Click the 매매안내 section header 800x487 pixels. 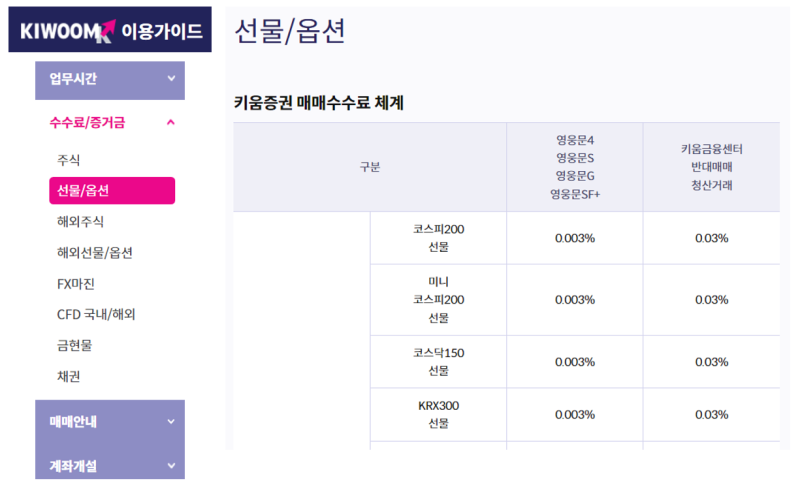pos(73,421)
